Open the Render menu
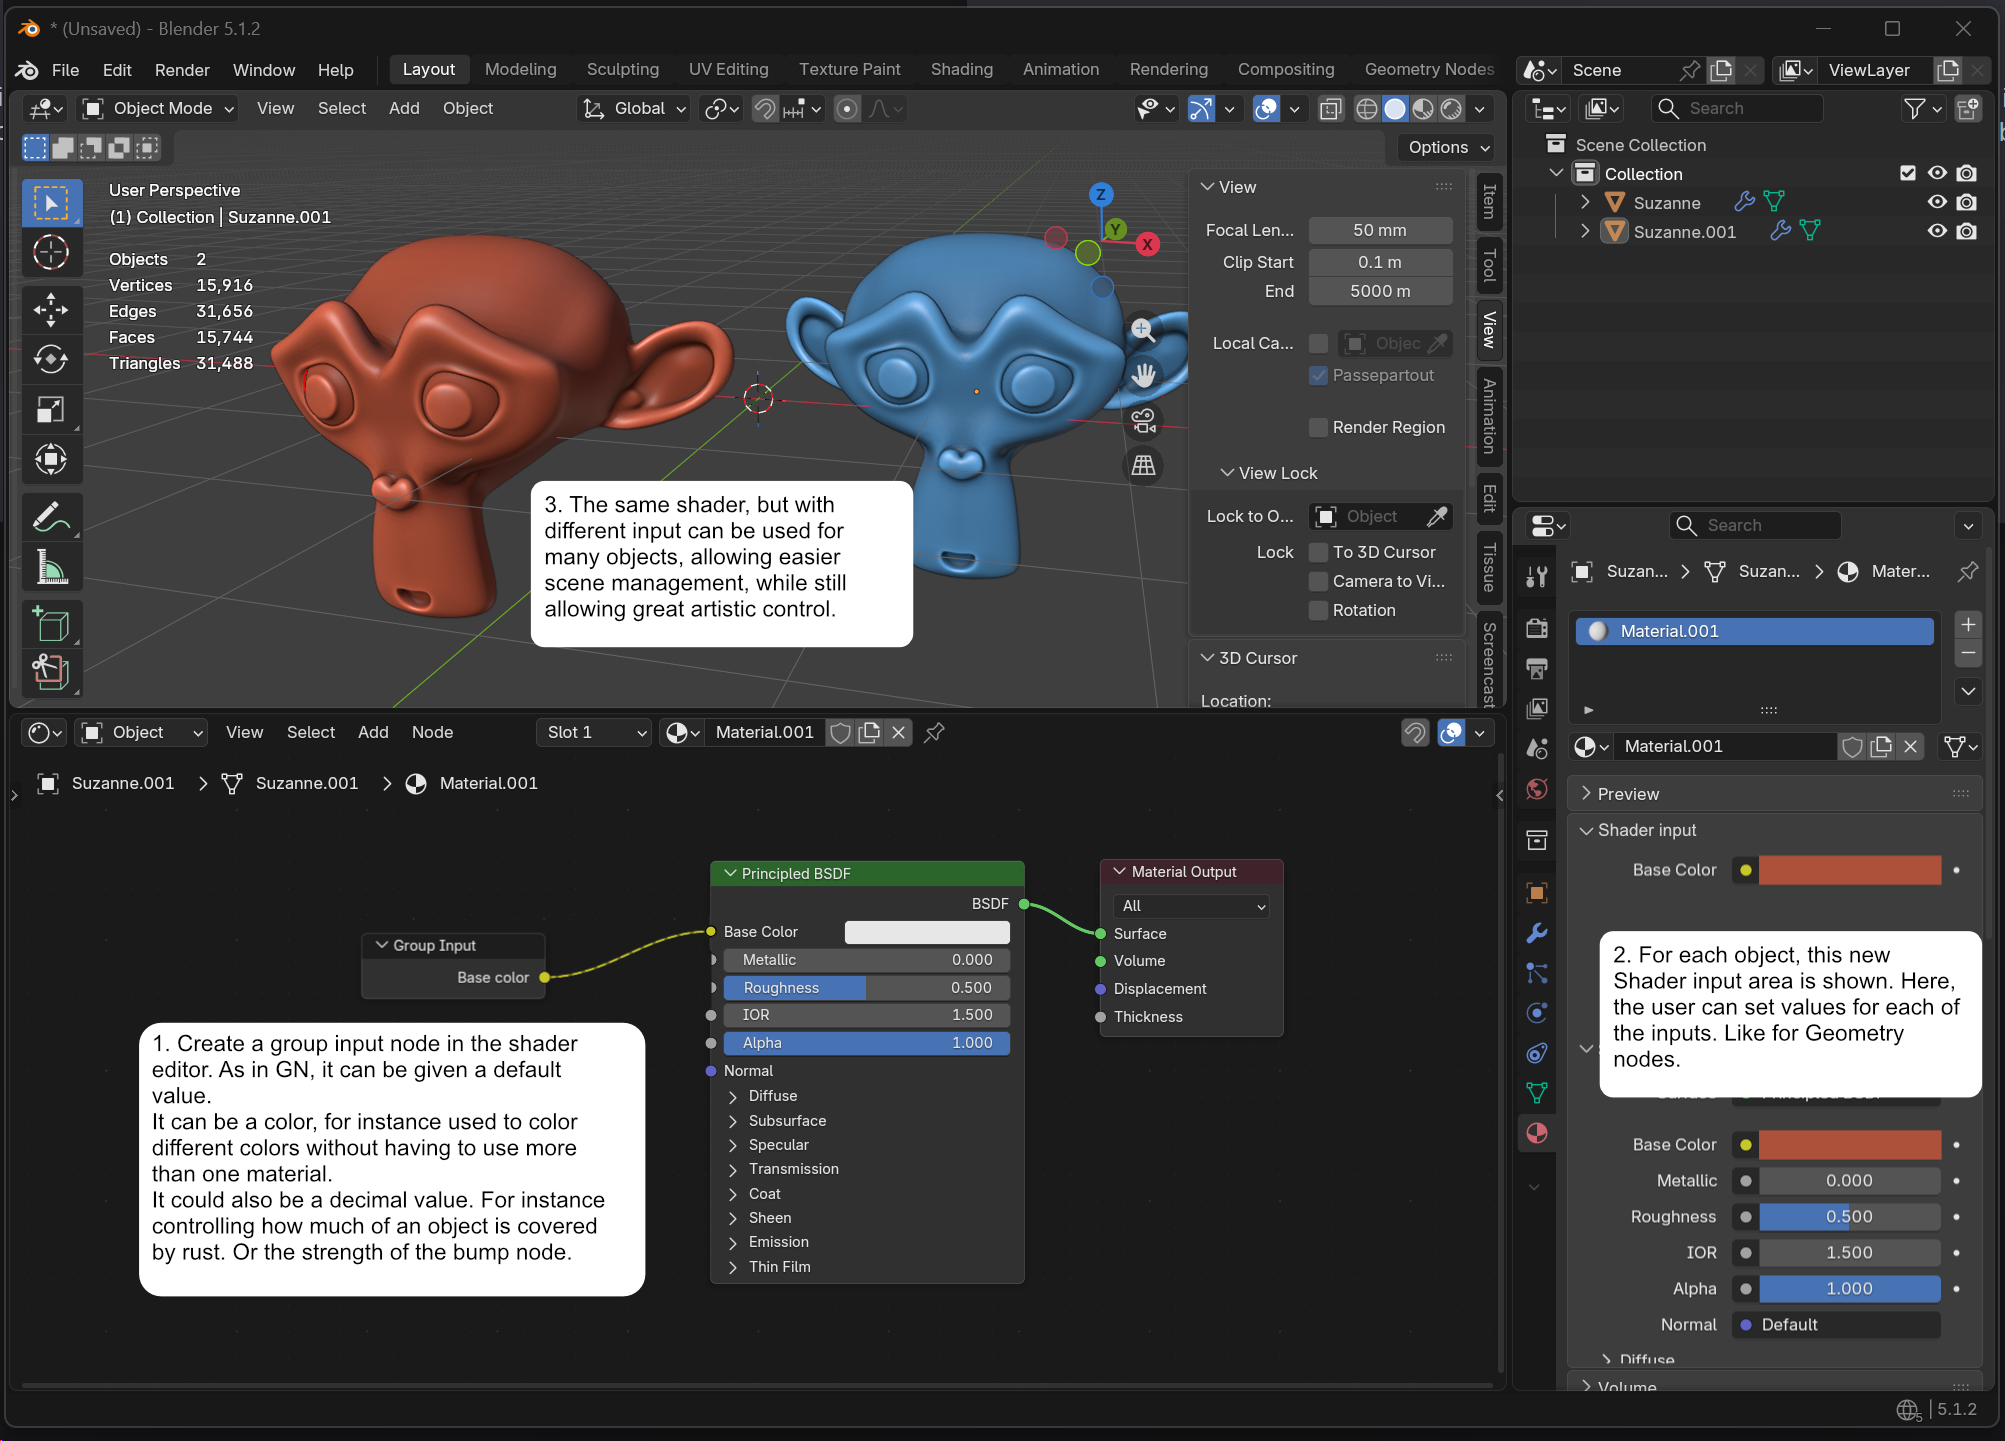The width and height of the screenshot is (2005, 1441). coord(182,70)
